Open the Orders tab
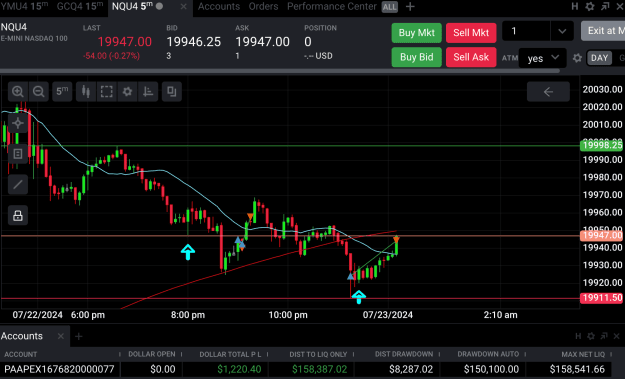 tap(263, 6)
